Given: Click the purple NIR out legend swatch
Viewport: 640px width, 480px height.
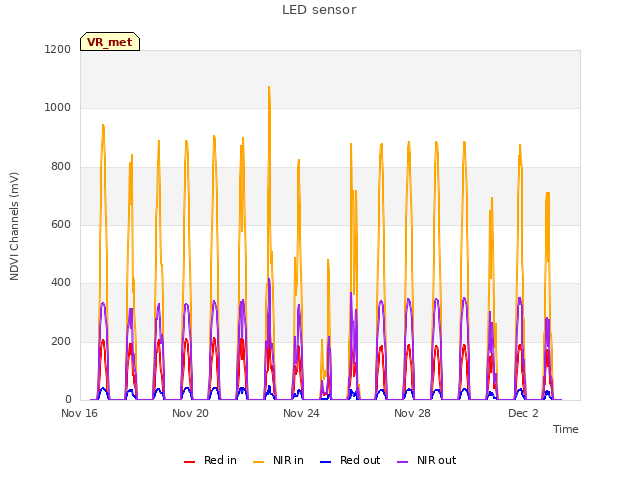Looking at the screenshot, I should tap(402, 462).
